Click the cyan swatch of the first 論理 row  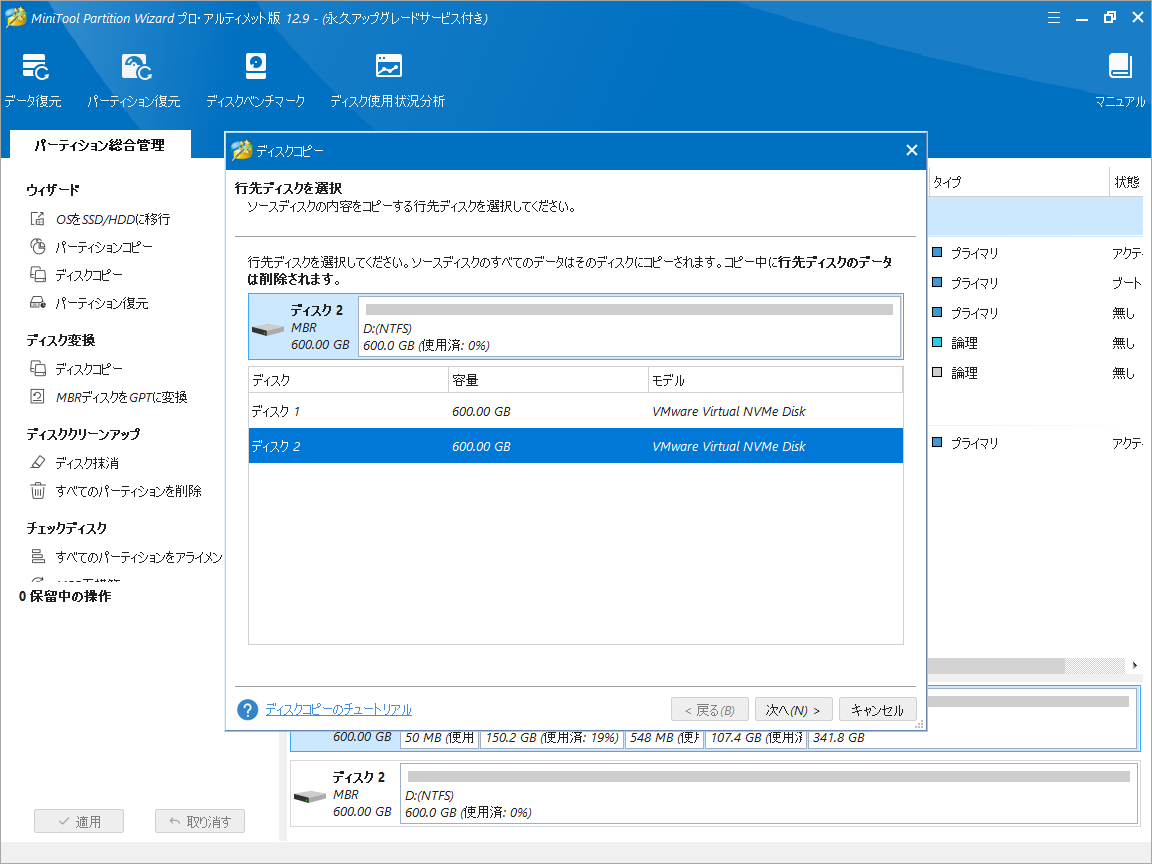937,342
